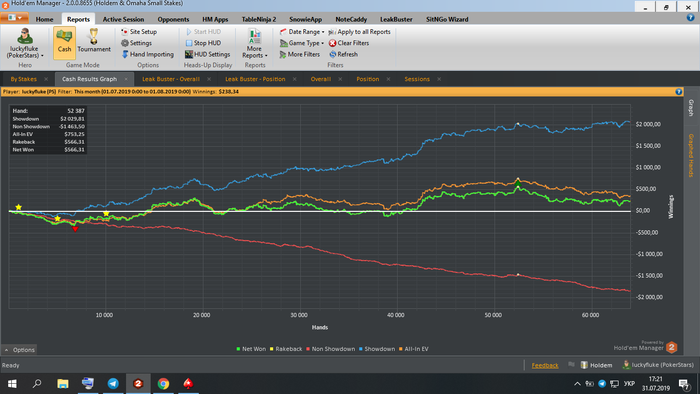Close Sessions report tab
This screenshot has width=700, height=394.
pyautogui.click(x=439, y=79)
